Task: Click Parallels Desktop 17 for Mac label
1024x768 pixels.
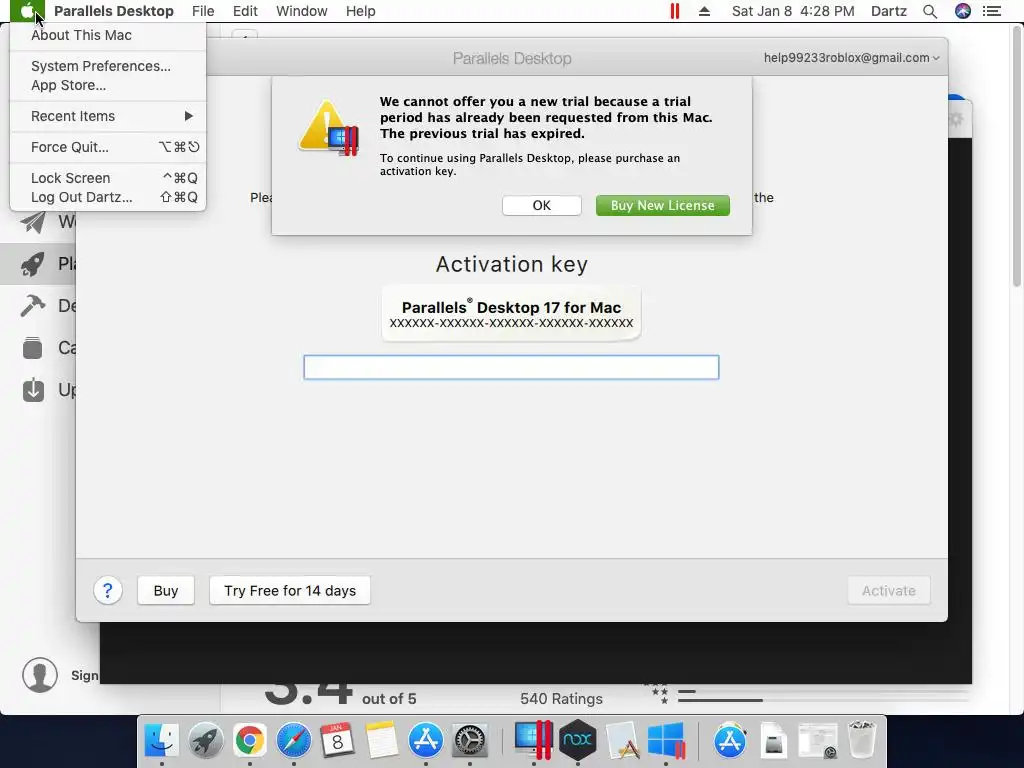Action: click(x=511, y=307)
